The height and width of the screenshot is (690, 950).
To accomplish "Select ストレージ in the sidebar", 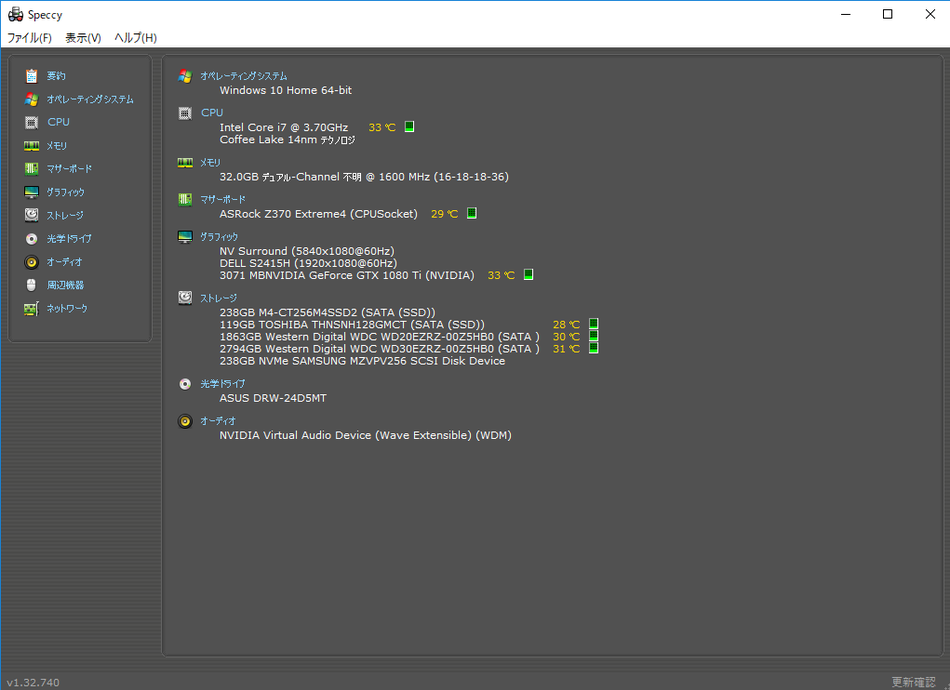I will coord(65,215).
